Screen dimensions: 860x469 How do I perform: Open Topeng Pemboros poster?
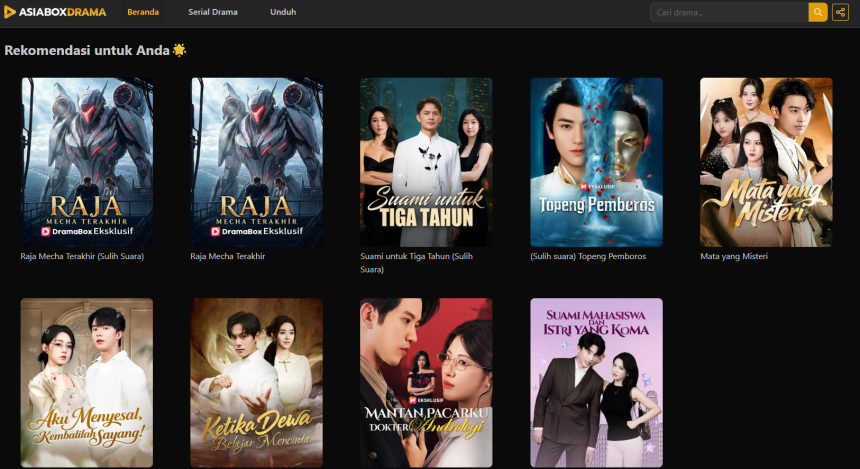(596, 162)
